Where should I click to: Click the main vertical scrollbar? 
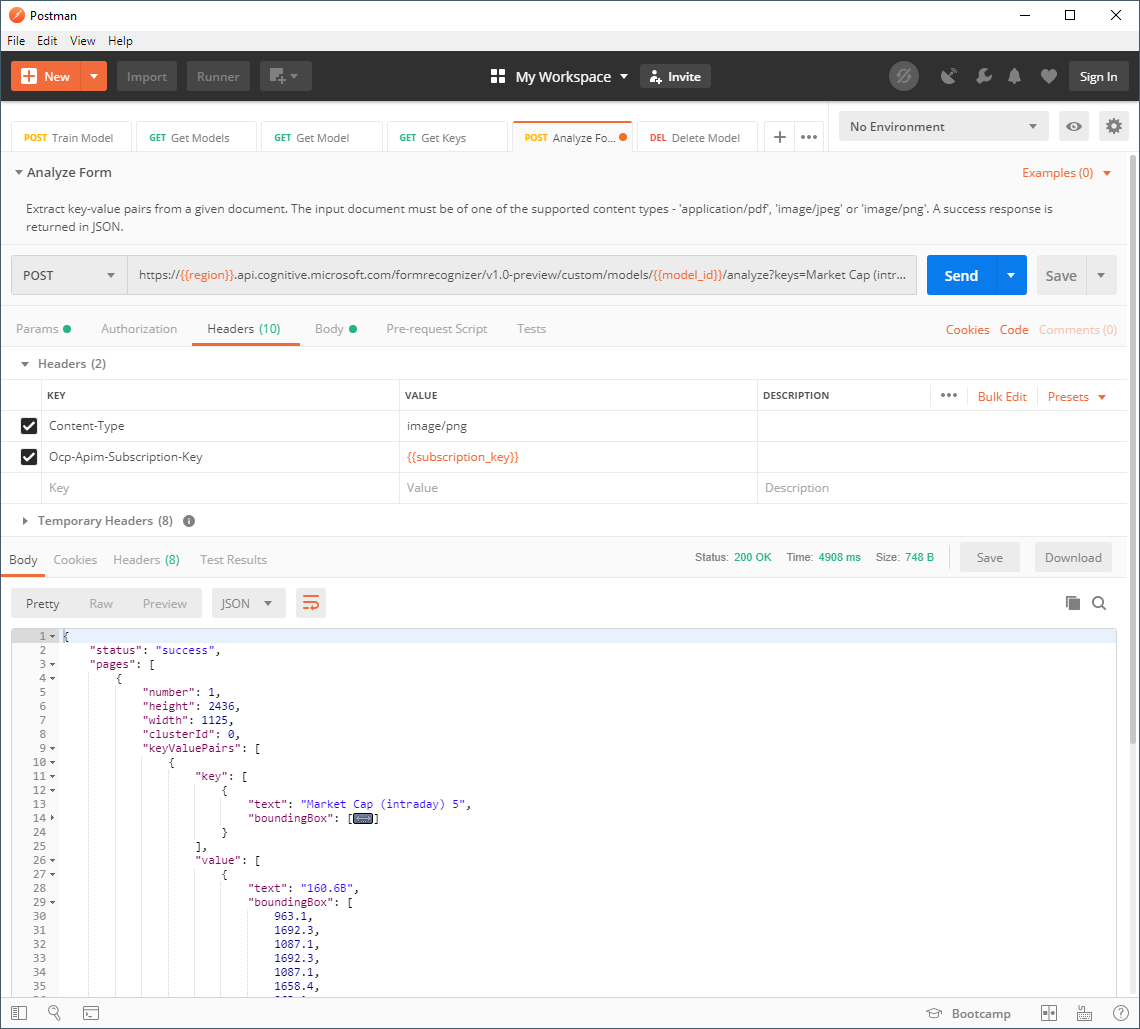click(x=1133, y=448)
